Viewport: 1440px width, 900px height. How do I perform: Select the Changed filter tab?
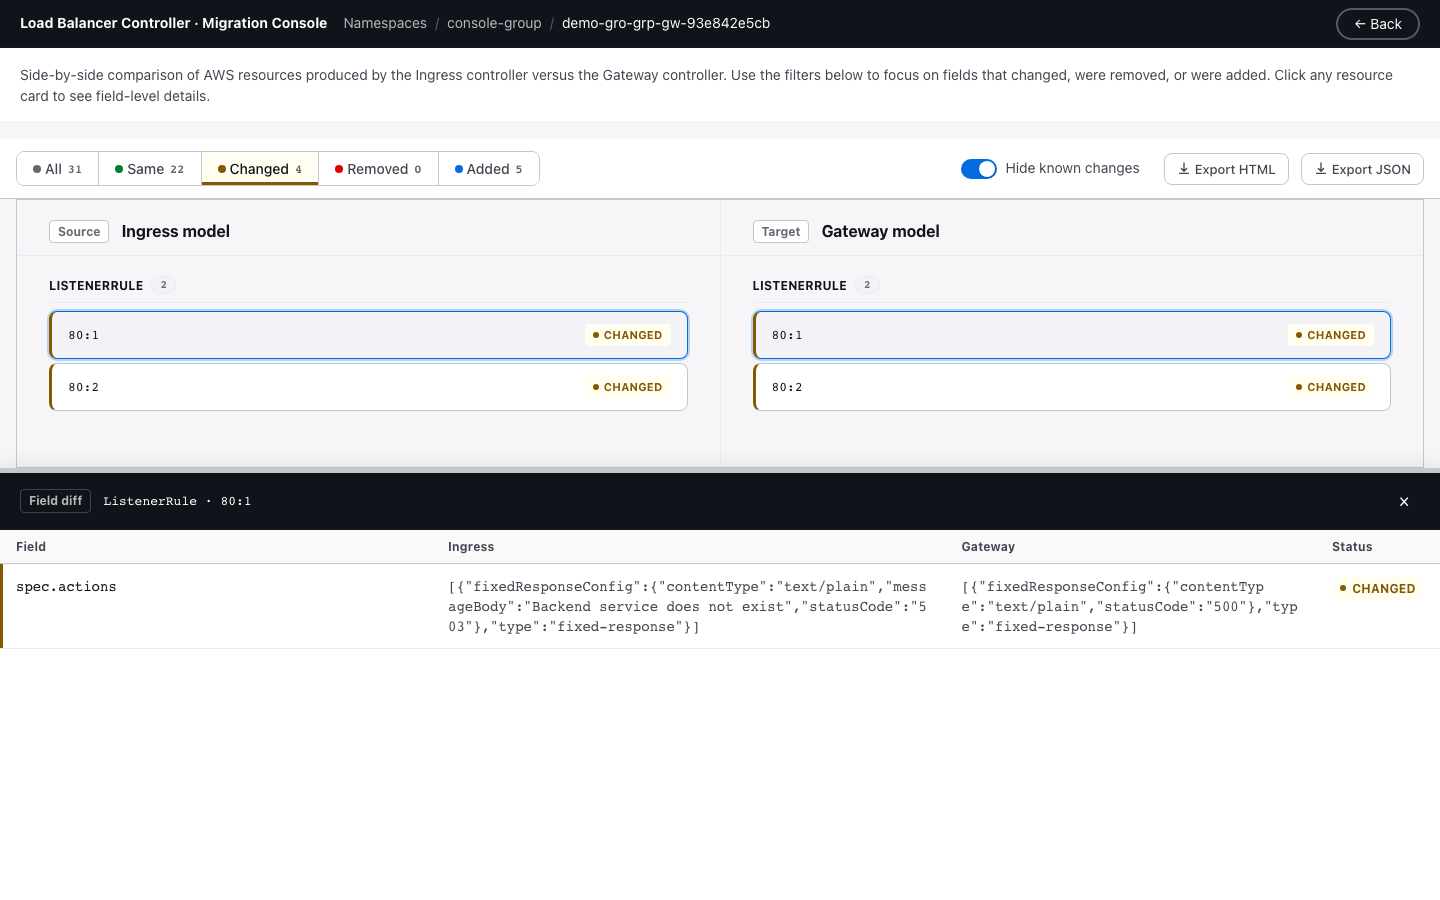[260, 169]
